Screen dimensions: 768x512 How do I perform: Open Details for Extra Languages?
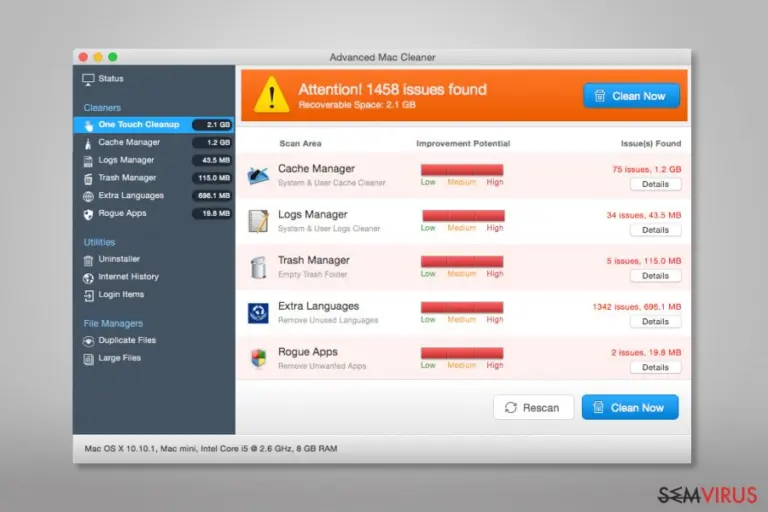(655, 322)
